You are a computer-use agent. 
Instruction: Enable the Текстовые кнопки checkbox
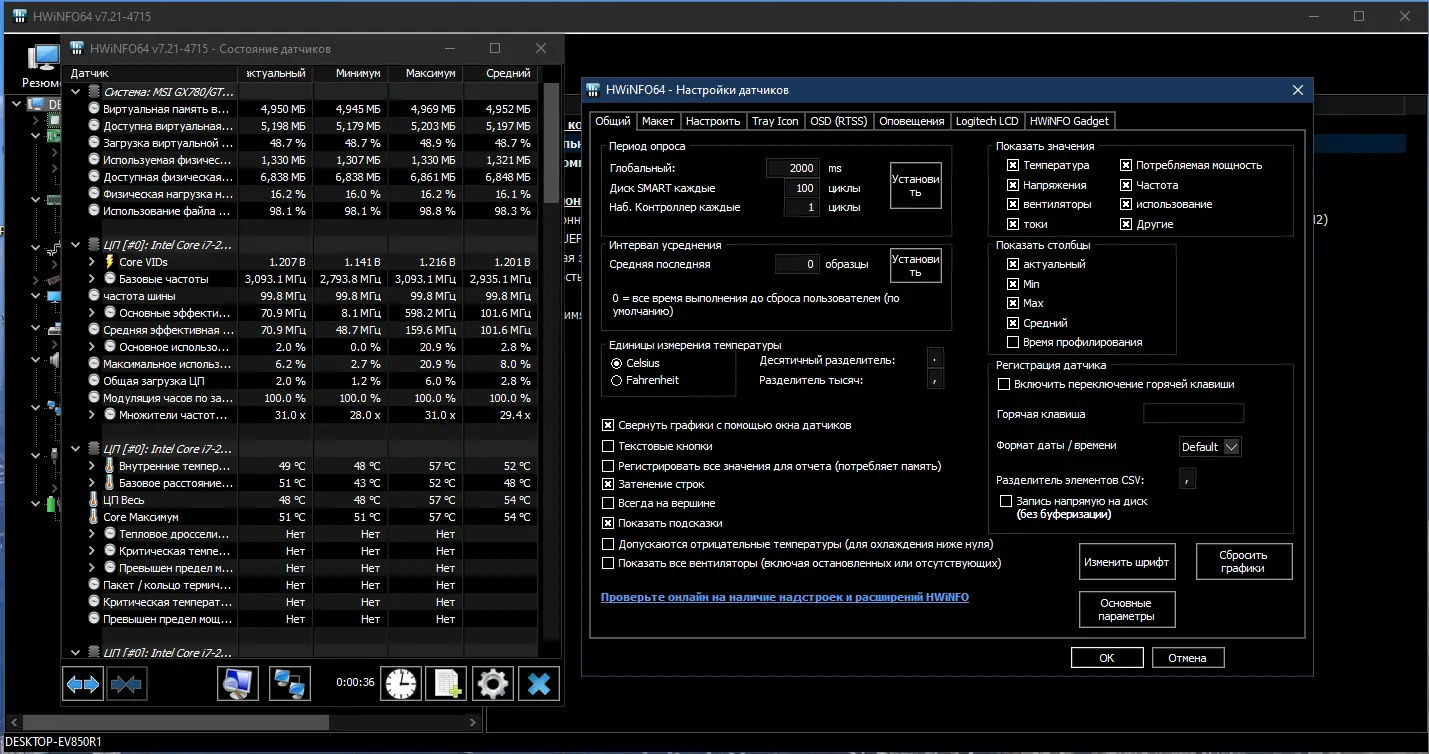[608, 446]
